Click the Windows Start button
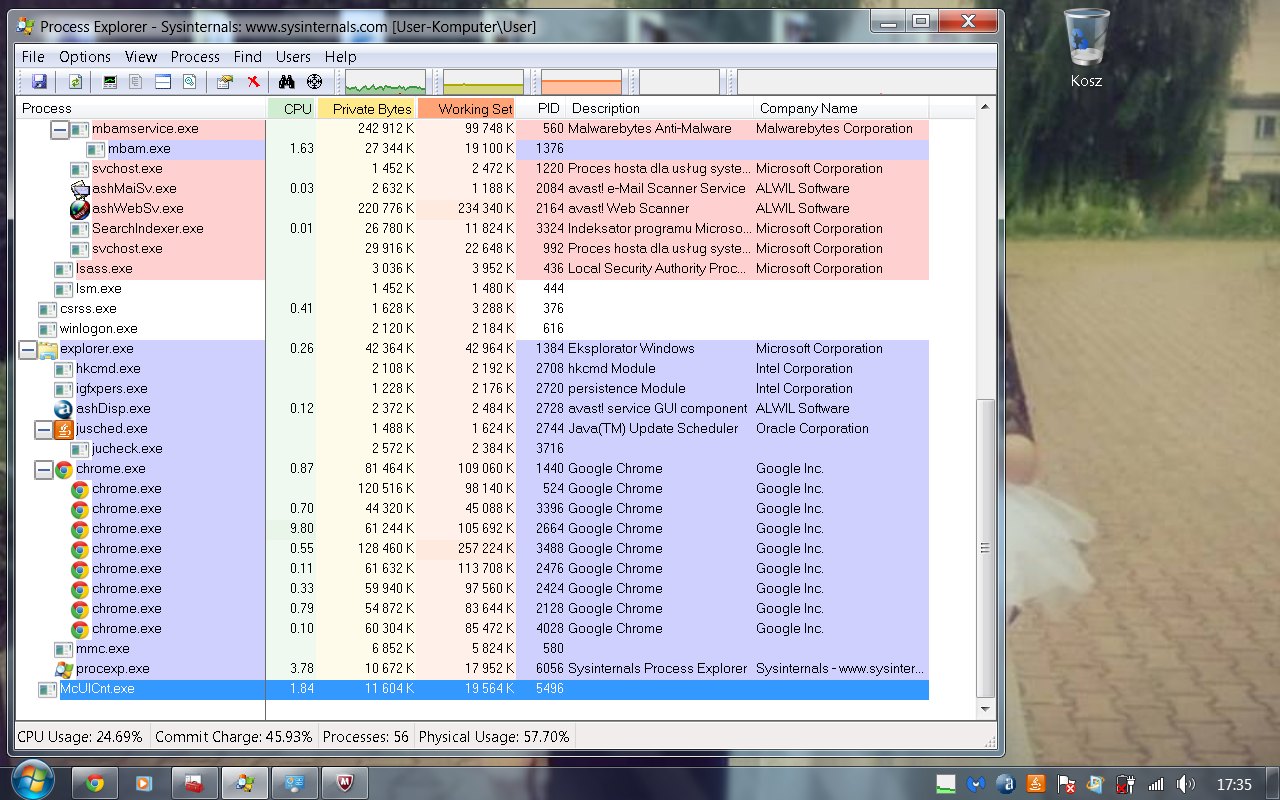The image size is (1280, 800). [32, 782]
